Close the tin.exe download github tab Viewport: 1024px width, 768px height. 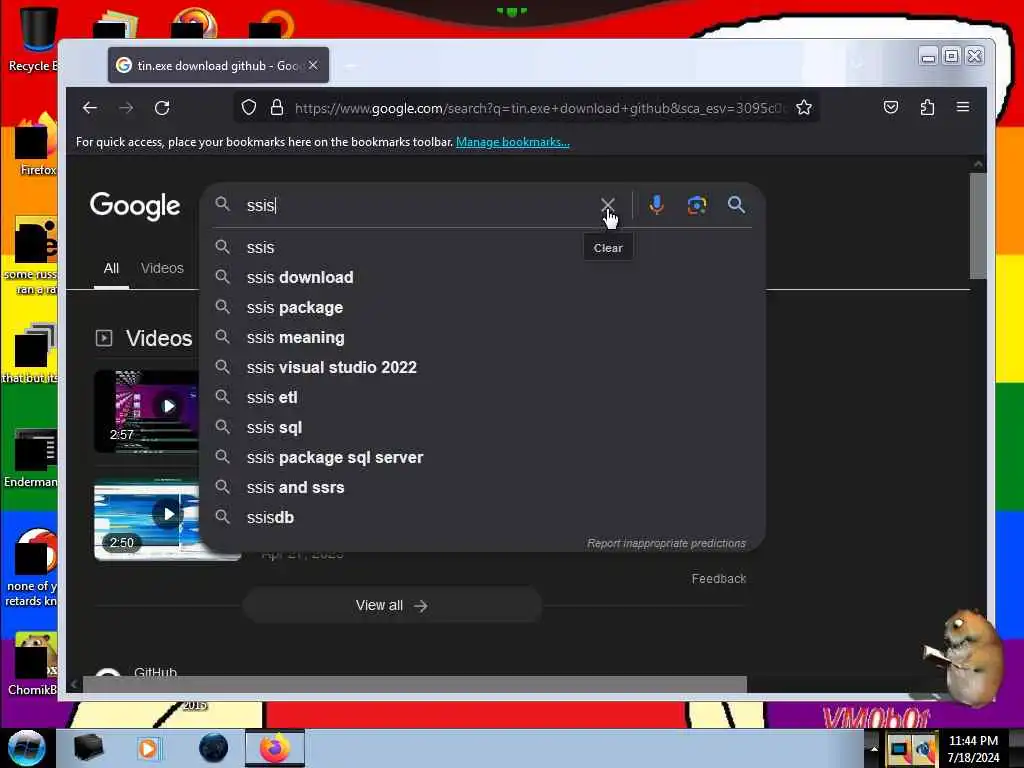coord(313,65)
